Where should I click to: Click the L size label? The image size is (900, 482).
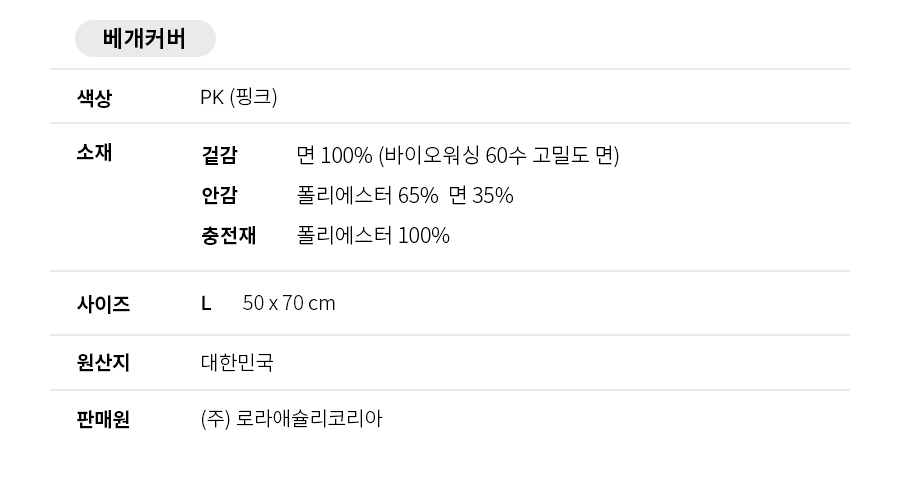[x=206, y=304]
